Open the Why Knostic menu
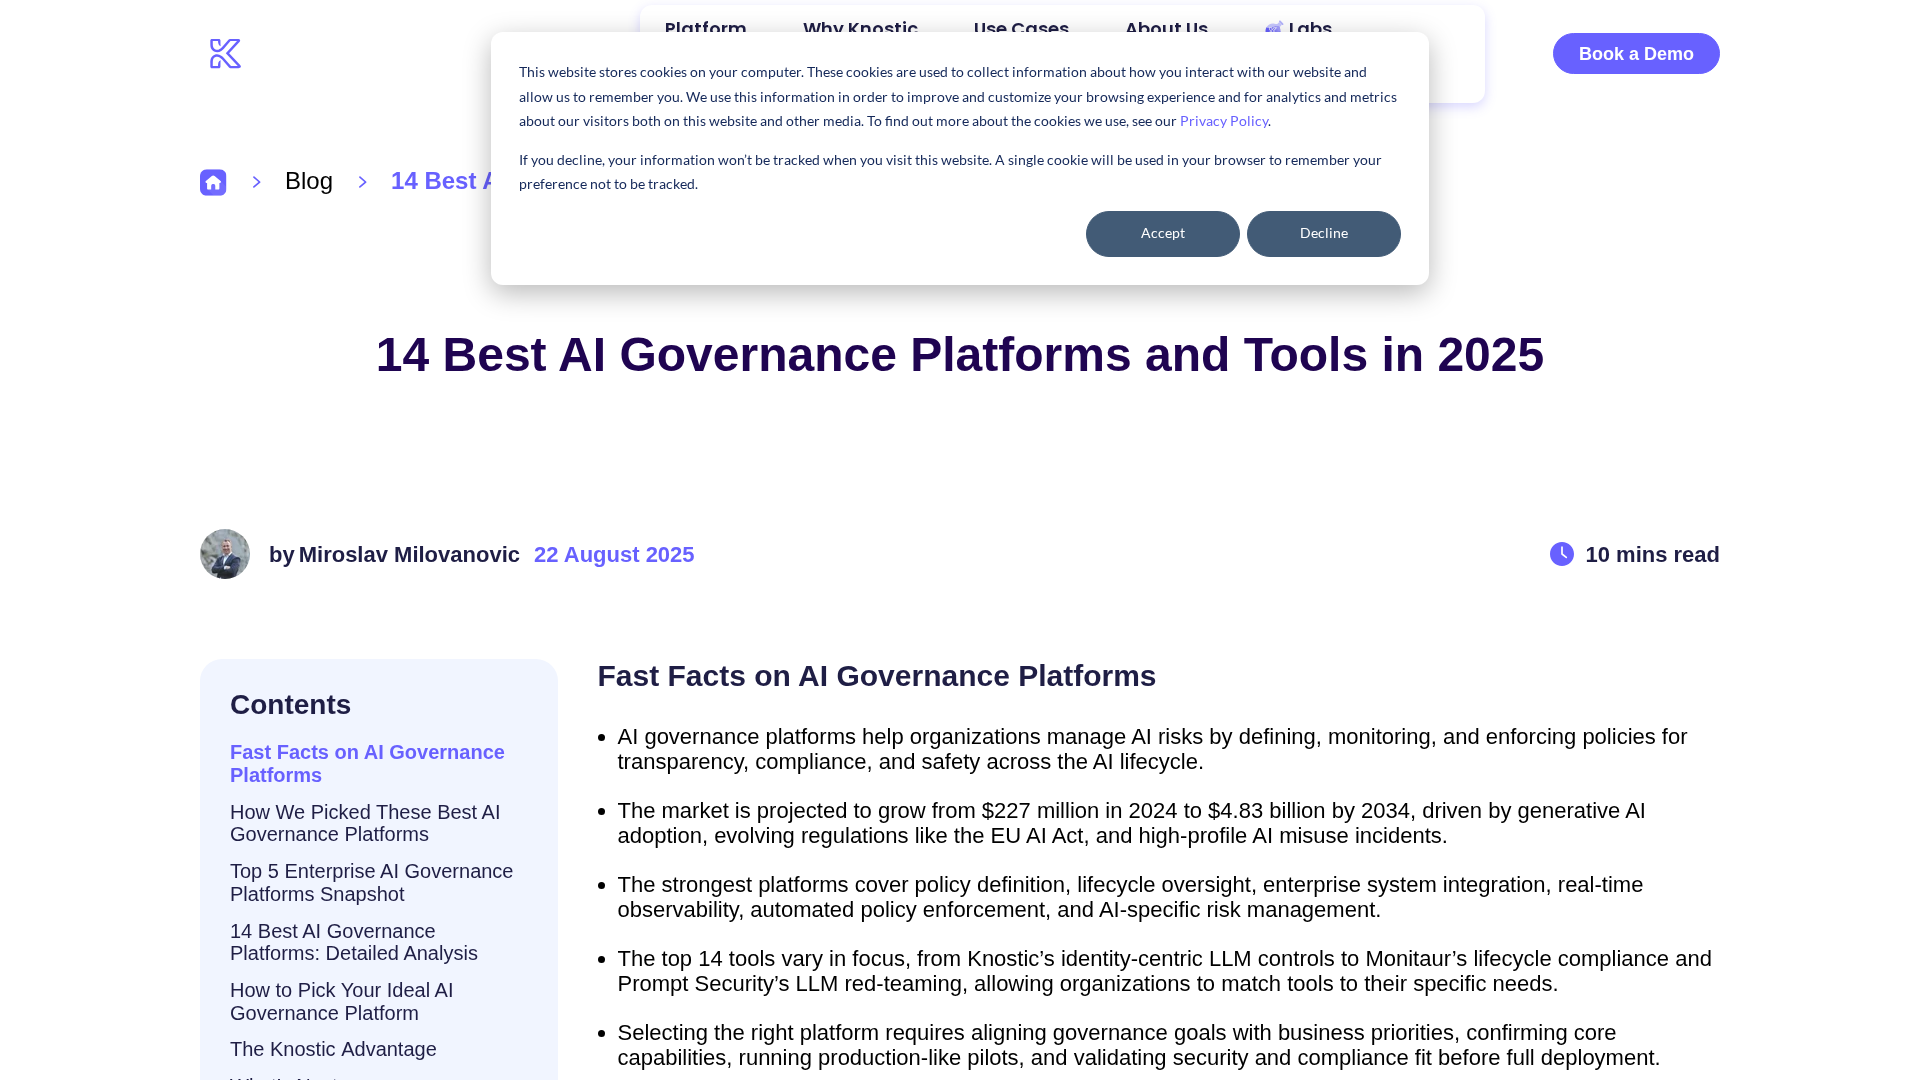The width and height of the screenshot is (1920, 1080). pos(860,24)
